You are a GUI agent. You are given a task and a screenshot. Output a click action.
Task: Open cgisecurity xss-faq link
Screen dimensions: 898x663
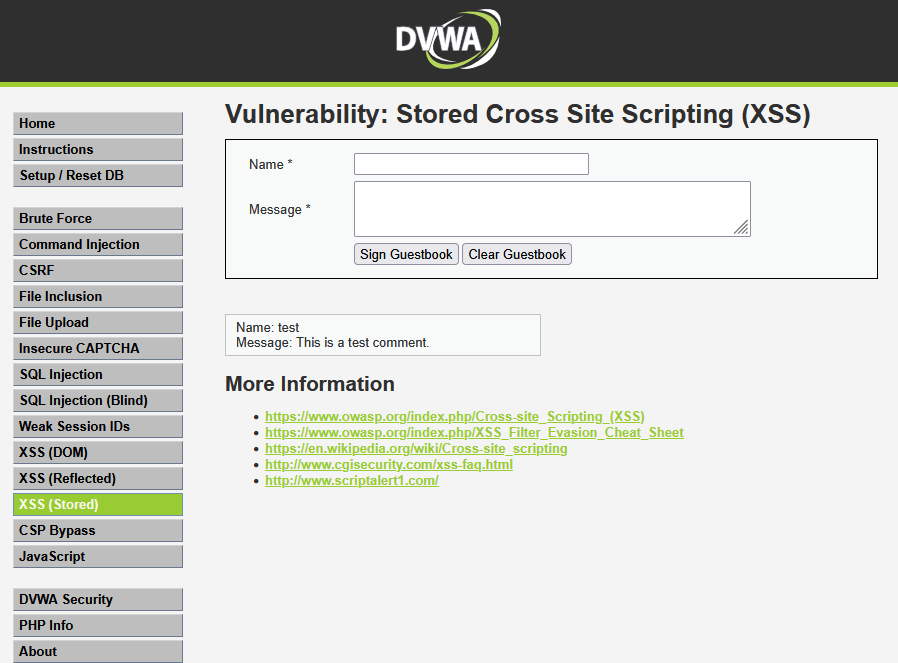pyautogui.click(x=389, y=464)
